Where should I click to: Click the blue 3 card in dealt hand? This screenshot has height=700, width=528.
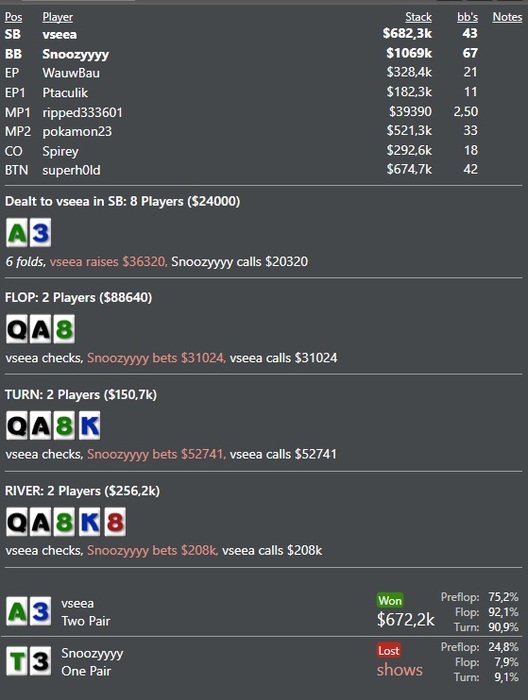40,233
